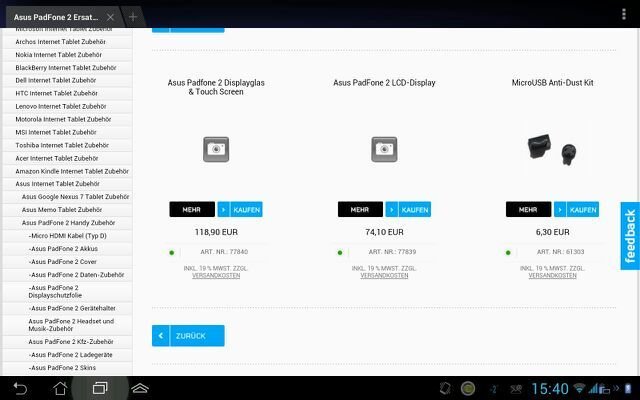Open the recent apps icon
The image size is (640, 400).
[x=100, y=388]
